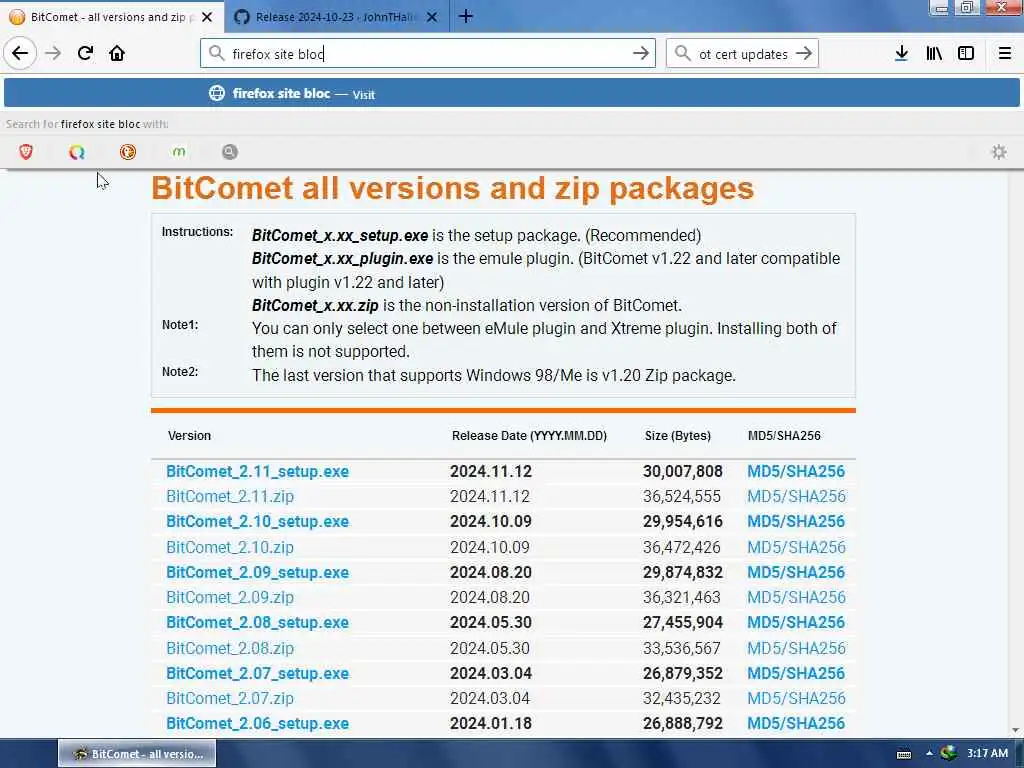1024x768 pixels.
Task: Search with the green m engine icon
Action: point(179,152)
